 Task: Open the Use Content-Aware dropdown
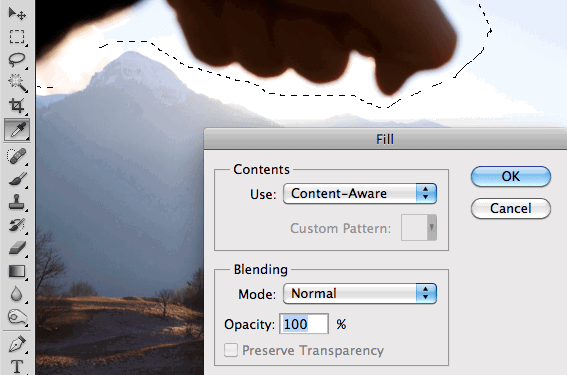pos(360,193)
